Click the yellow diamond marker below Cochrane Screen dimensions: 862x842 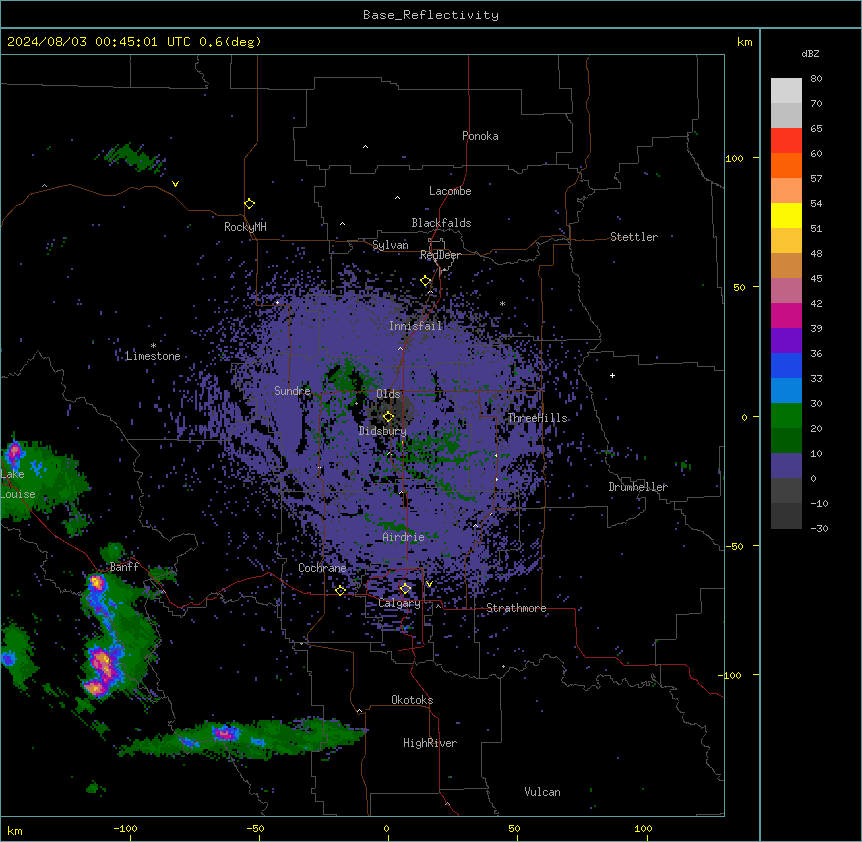340,590
